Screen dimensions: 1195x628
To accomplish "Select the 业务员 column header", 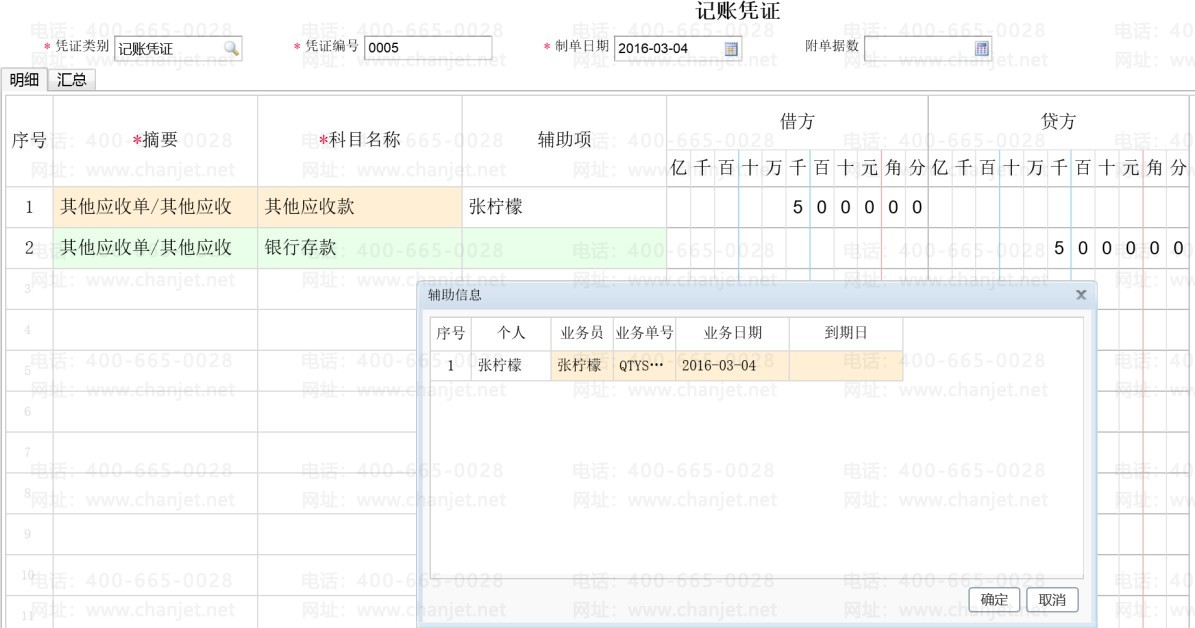I will pos(582,333).
